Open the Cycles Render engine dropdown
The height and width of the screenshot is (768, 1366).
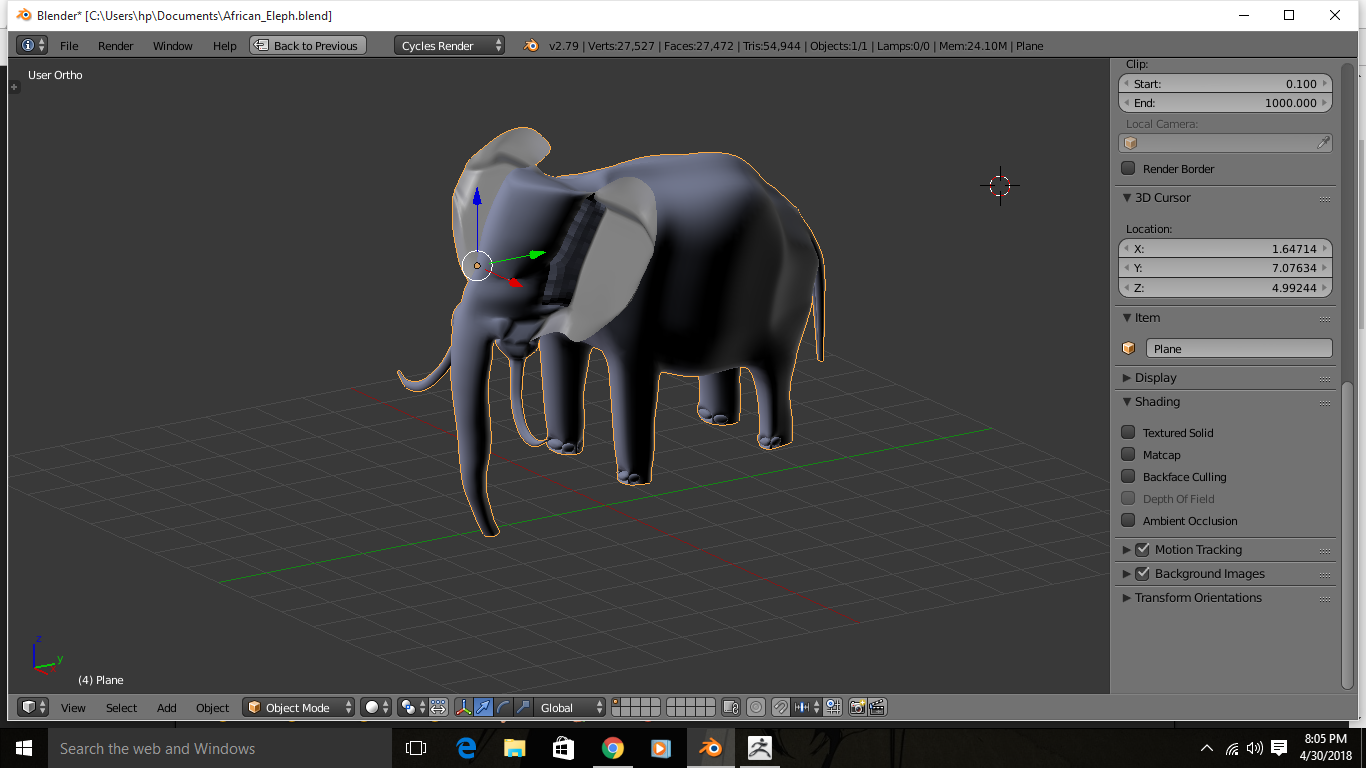(x=449, y=45)
